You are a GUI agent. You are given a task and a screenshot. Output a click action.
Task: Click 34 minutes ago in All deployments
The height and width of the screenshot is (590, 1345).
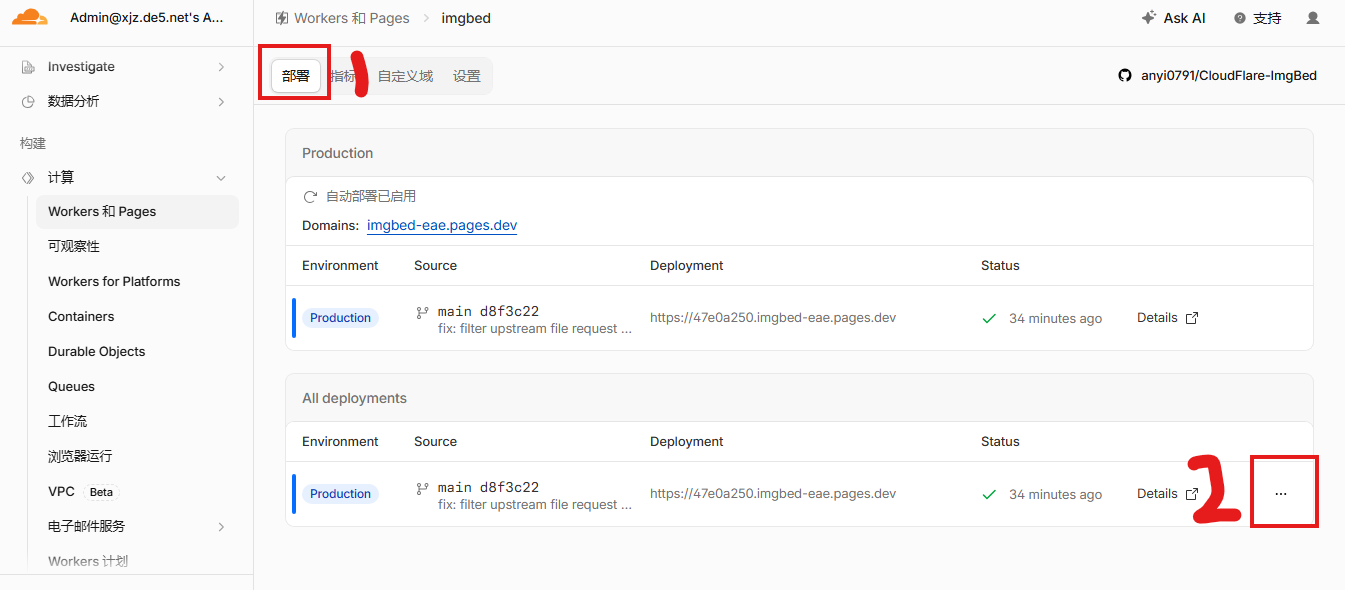coord(1055,495)
